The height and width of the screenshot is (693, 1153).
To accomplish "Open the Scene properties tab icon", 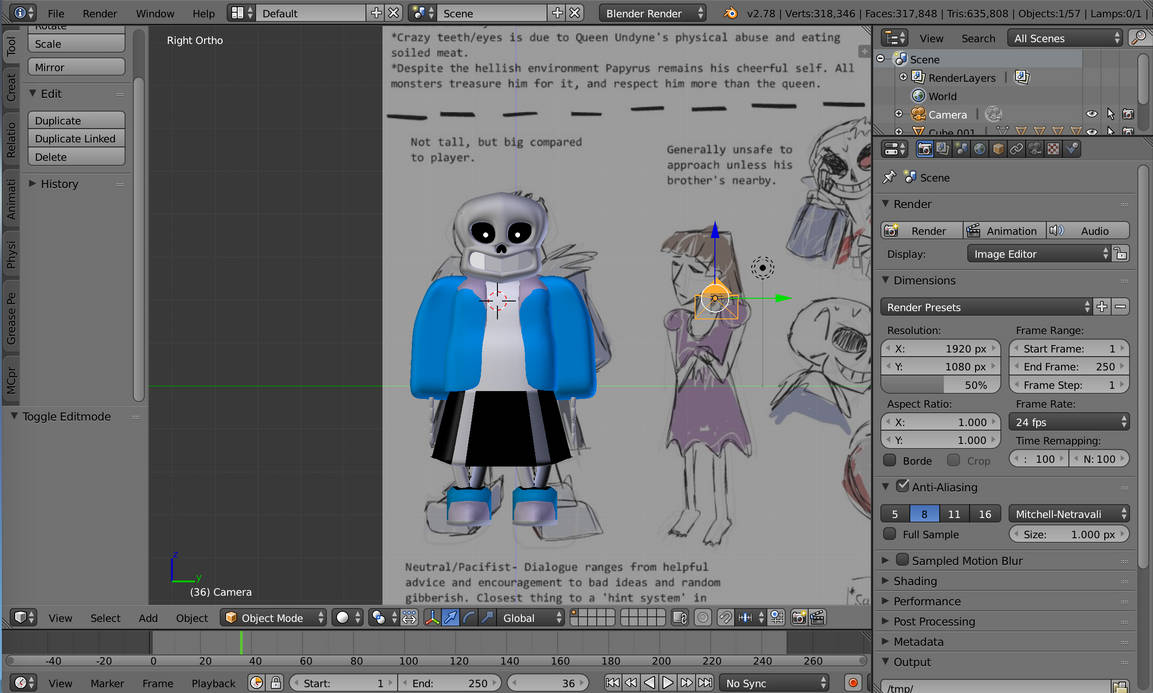I will tap(961, 149).
